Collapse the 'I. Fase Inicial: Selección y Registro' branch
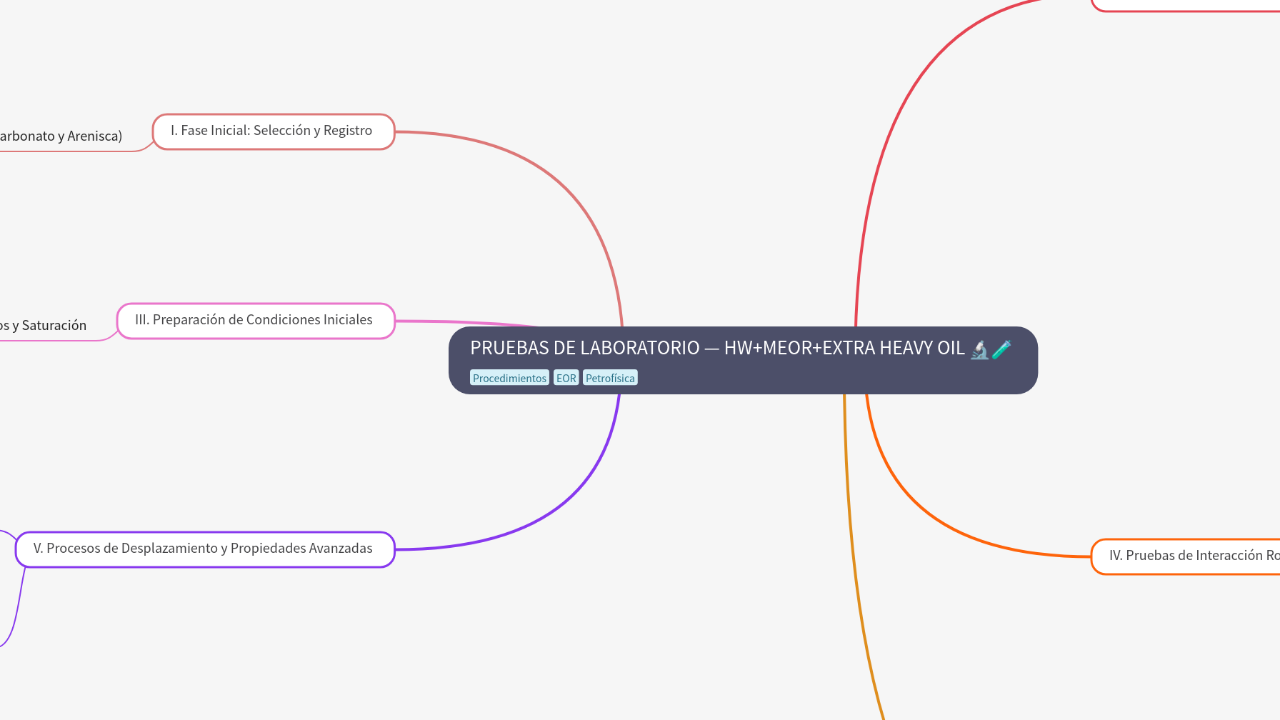Image resolution: width=1280 pixels, height=720 pixels. (273, 131)
